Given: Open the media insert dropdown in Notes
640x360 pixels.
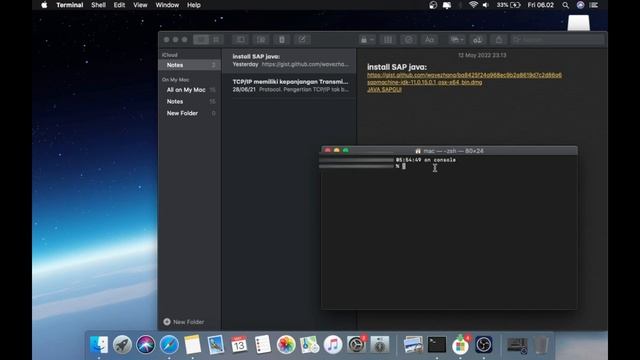Looking at the screenshot, I should click(x=456, y=40).
